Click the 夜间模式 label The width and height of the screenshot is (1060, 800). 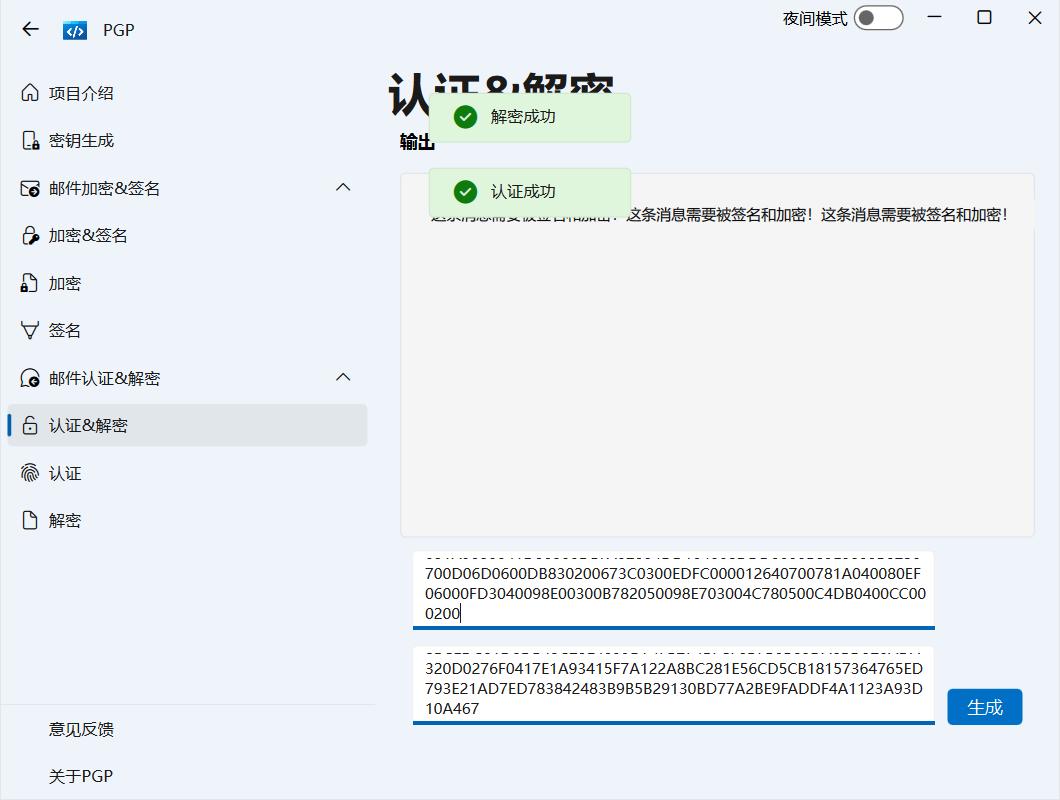tap(815, 19)
